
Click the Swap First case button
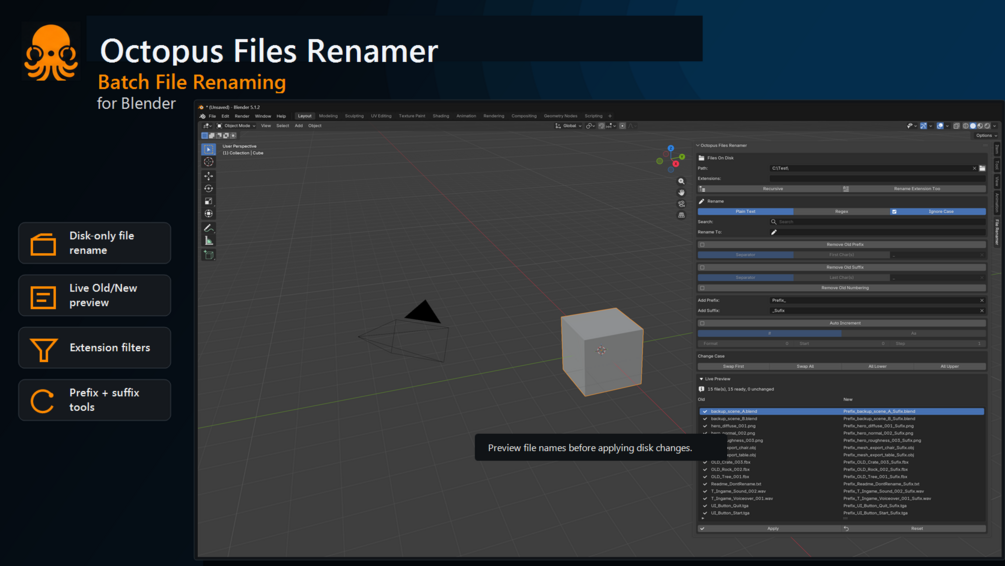[733, 367]
